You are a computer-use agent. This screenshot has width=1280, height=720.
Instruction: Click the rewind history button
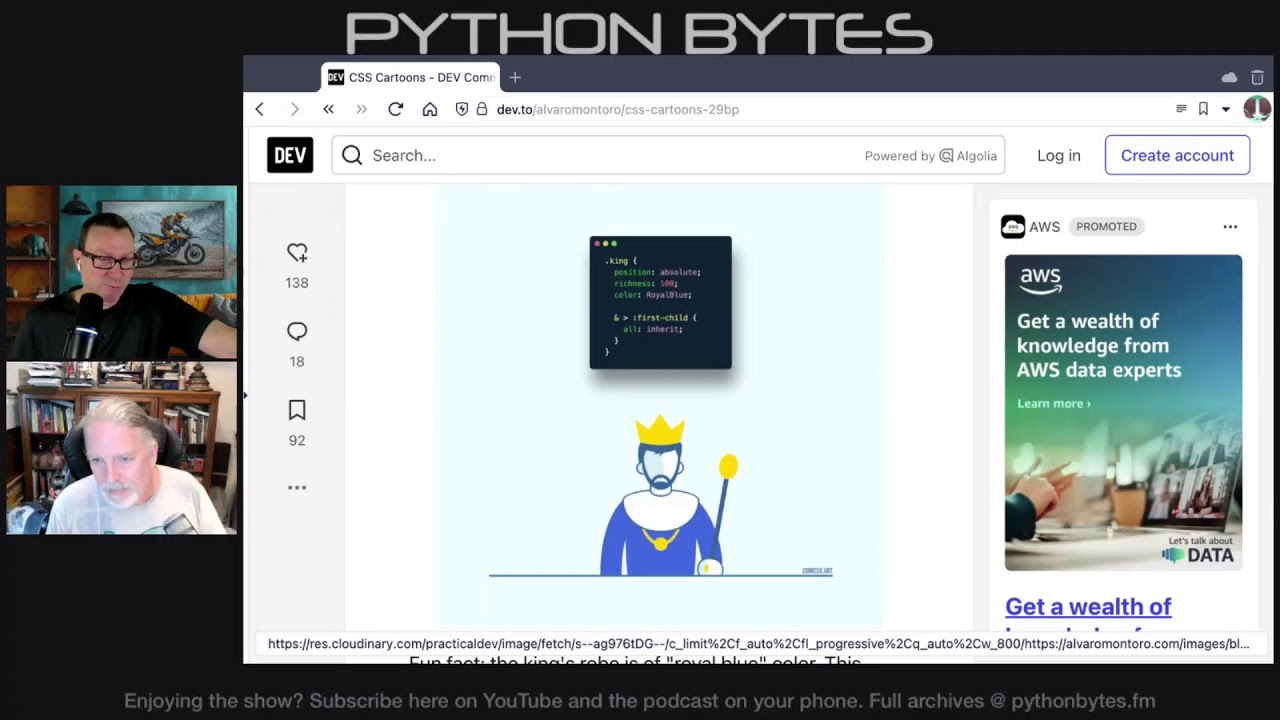pos(328,109)
